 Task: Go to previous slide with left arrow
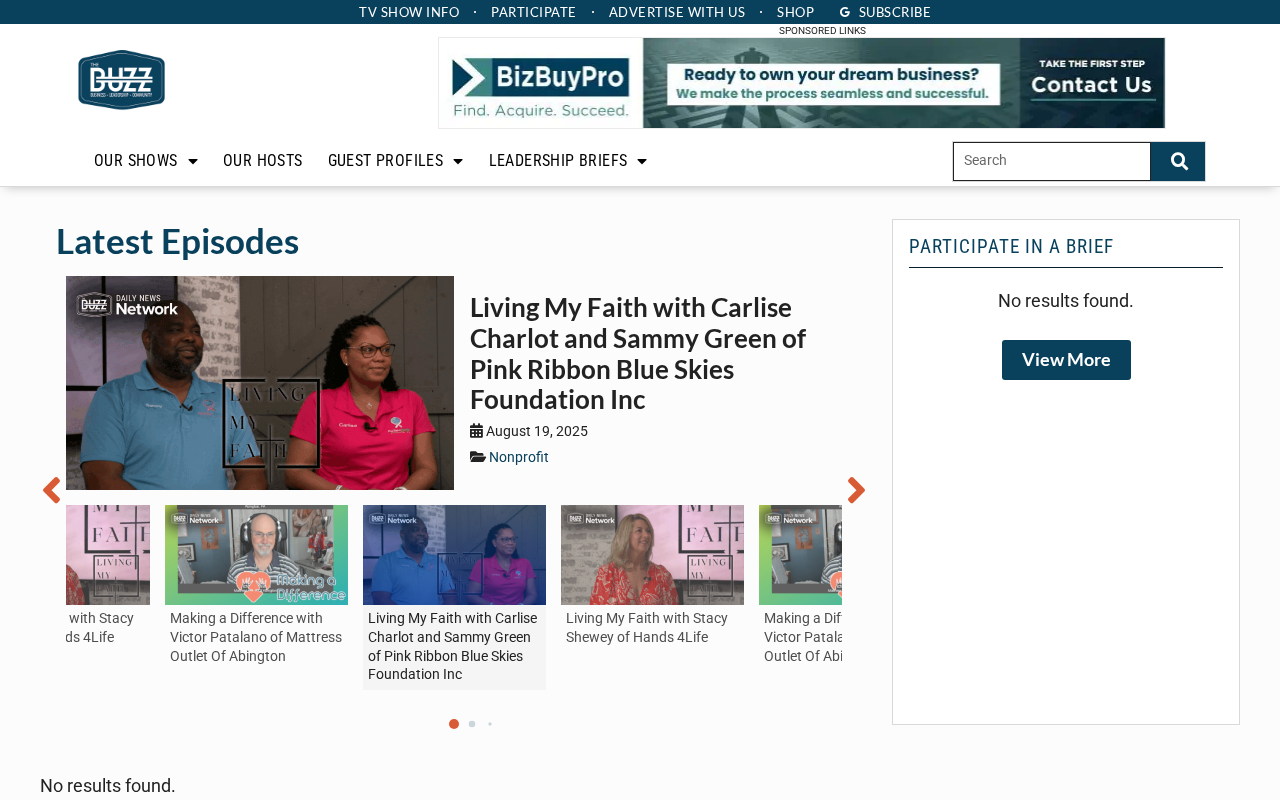click(x=51, y=490)
